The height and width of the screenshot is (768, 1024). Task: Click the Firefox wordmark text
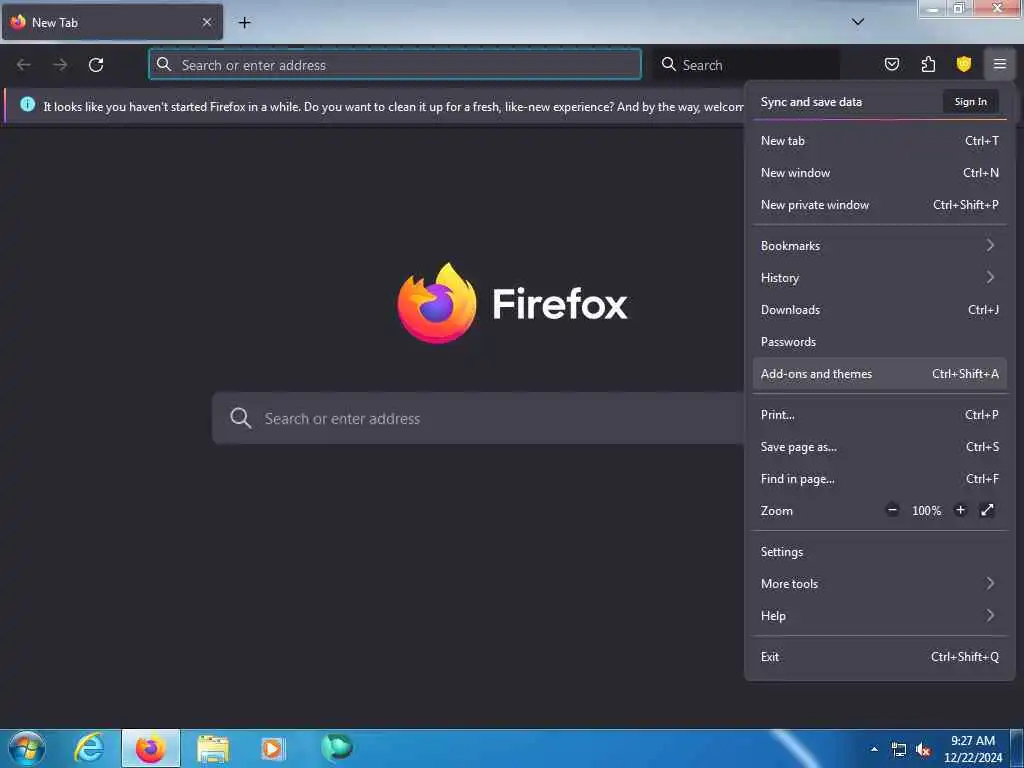click(560, 304)
